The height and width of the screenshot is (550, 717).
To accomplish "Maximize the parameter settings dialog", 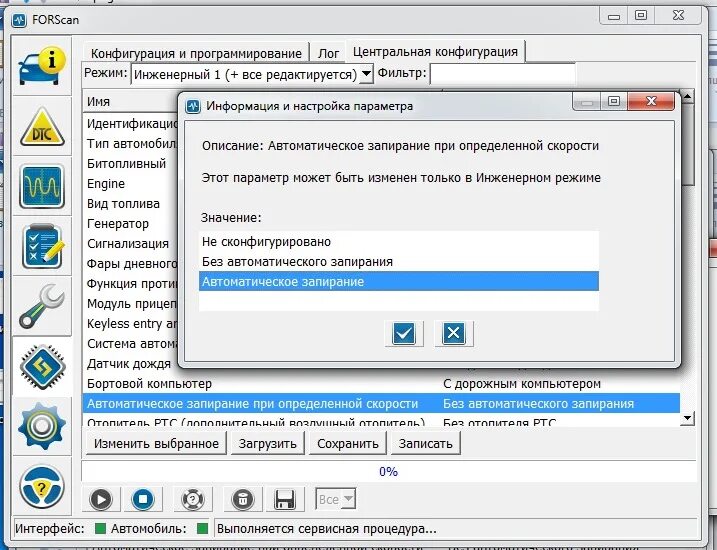I will tap(614, 101).
